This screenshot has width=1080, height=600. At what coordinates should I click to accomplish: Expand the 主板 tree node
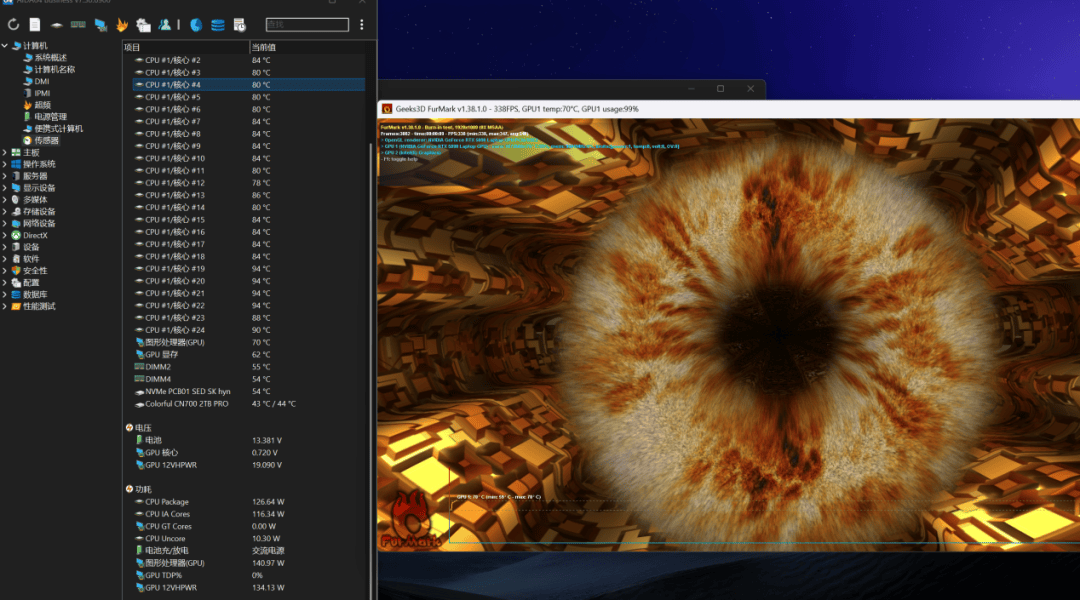(x=5, y=152)
